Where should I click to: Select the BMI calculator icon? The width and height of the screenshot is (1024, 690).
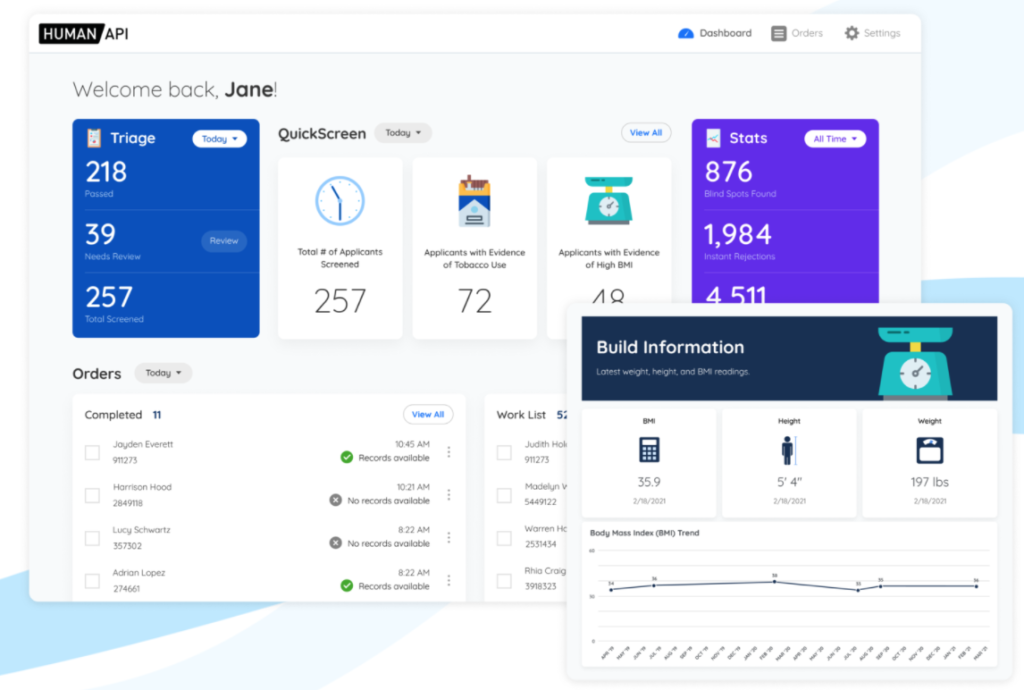click(649, 450)
